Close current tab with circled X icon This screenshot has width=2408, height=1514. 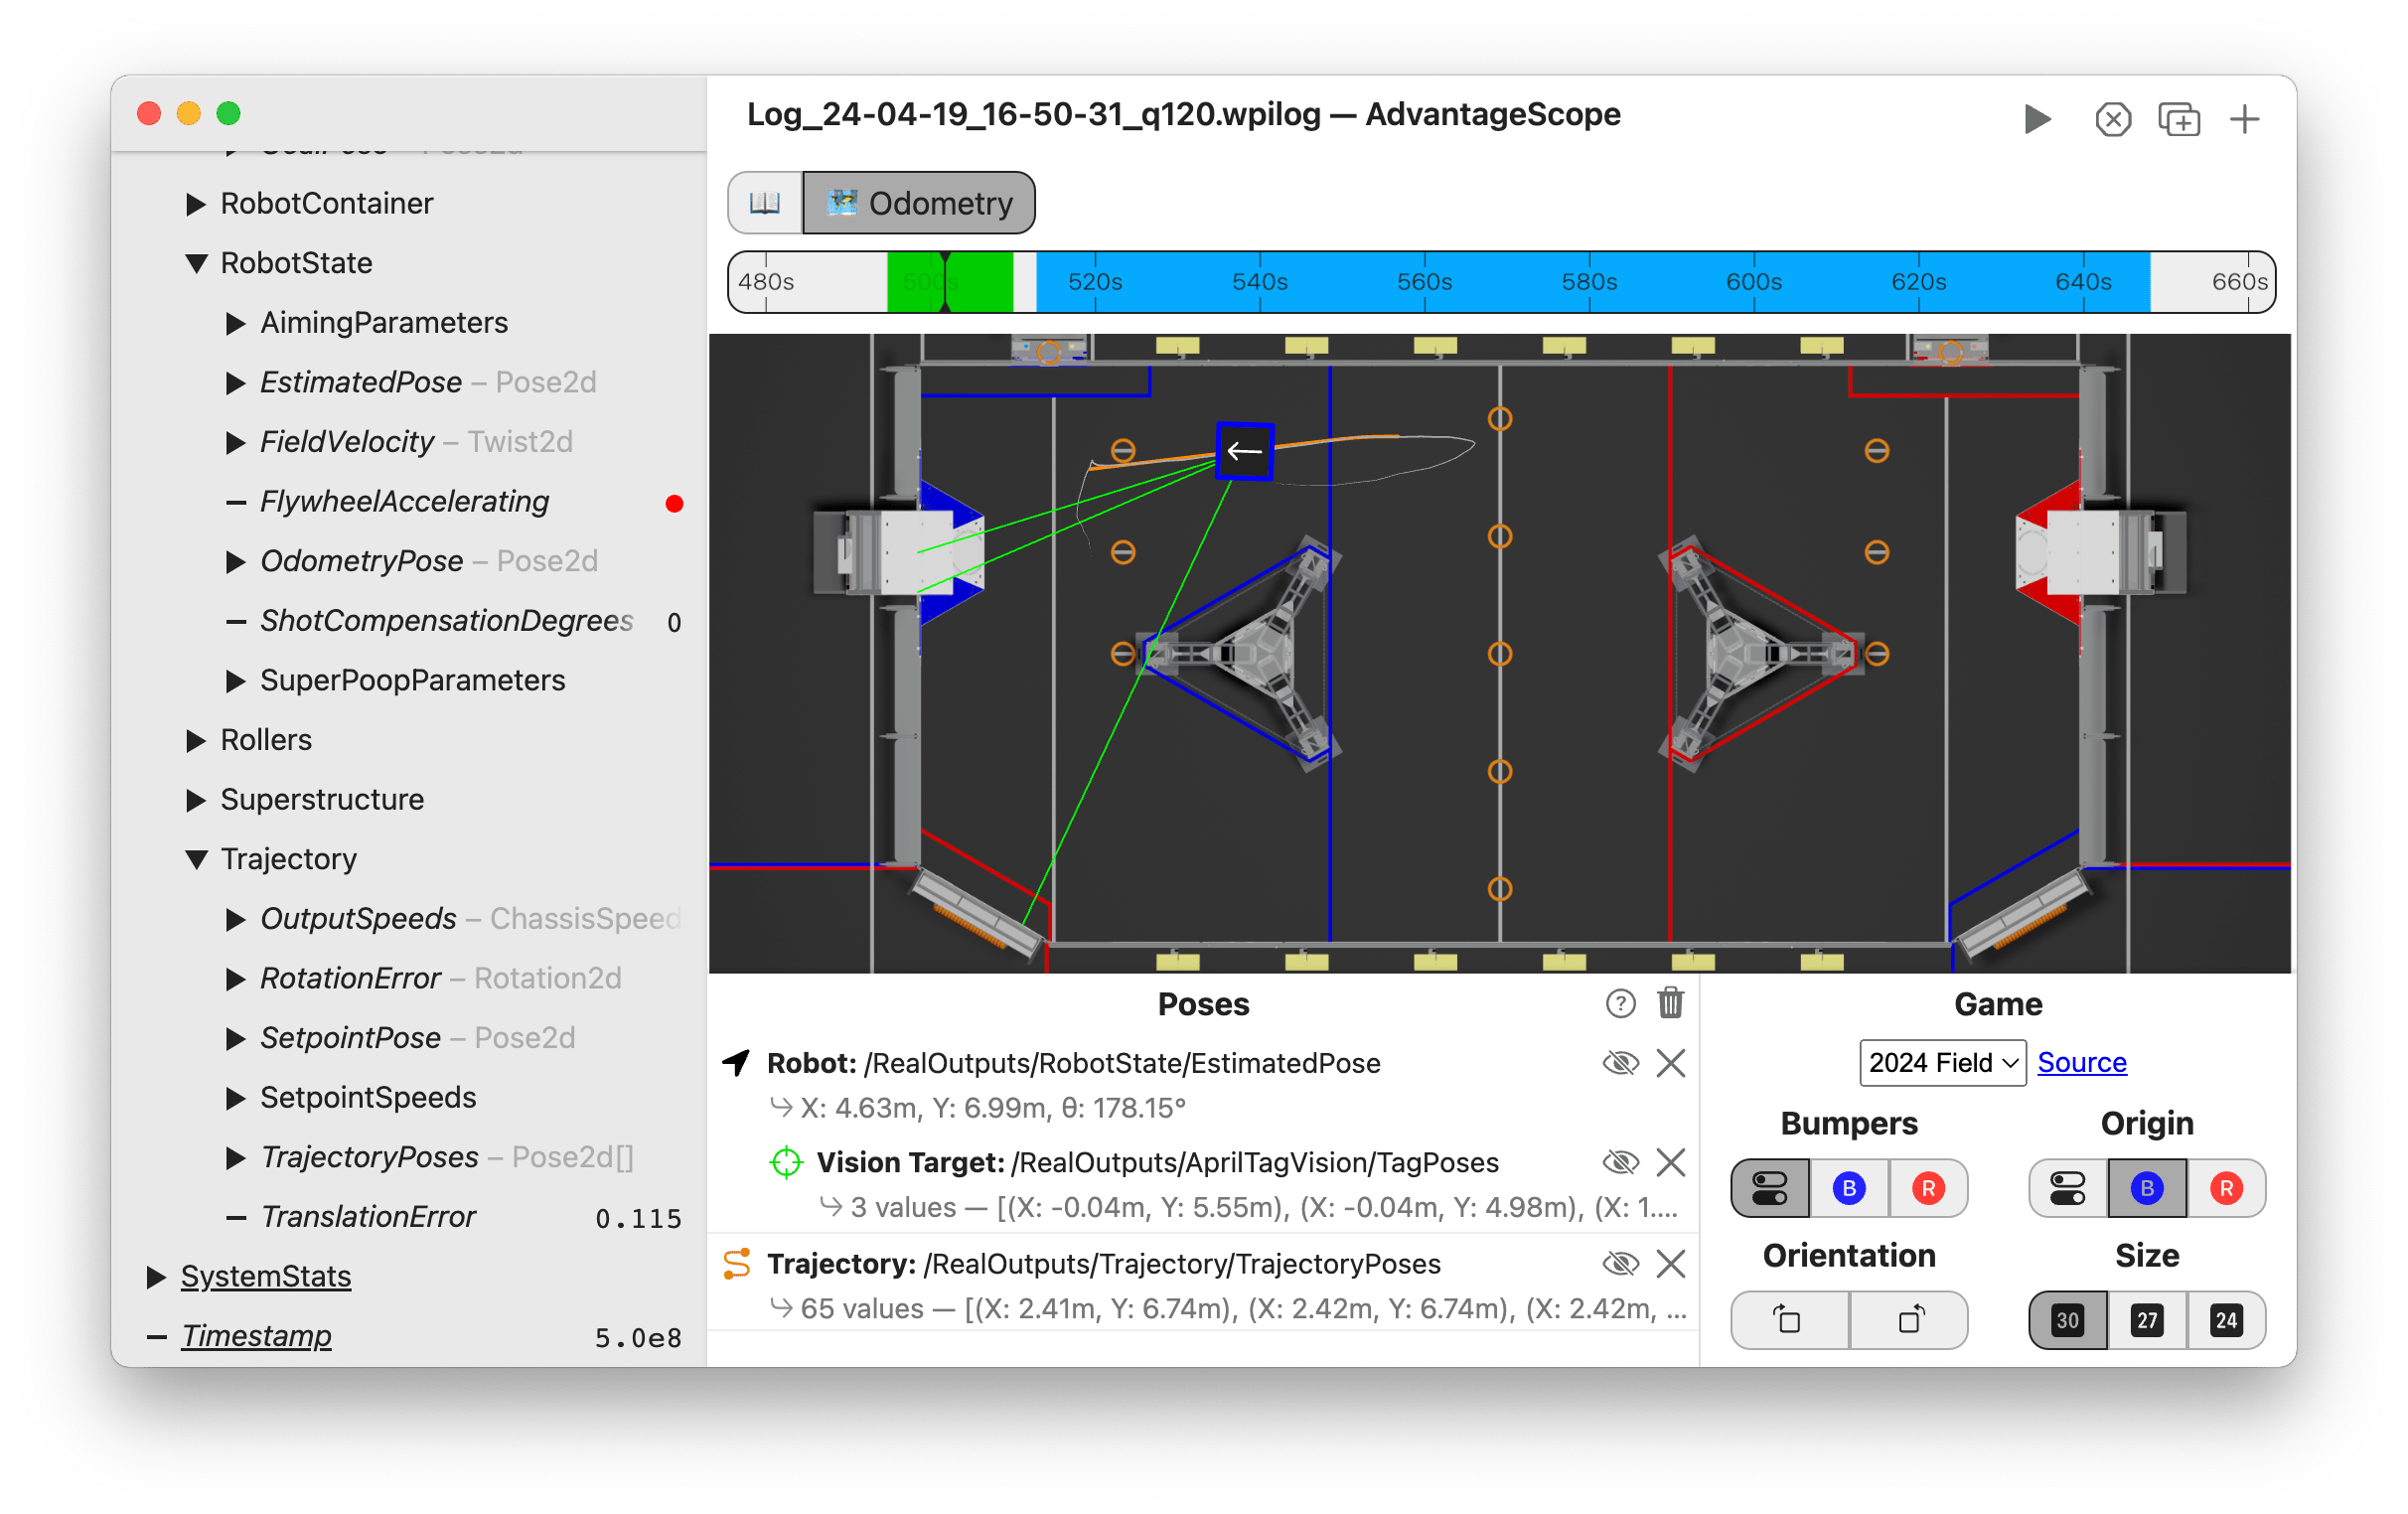click(x=2112, y=120)
